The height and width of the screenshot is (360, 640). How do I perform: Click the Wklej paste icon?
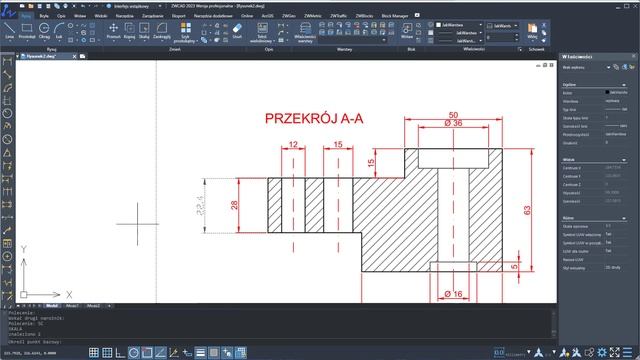click(532, 31)
